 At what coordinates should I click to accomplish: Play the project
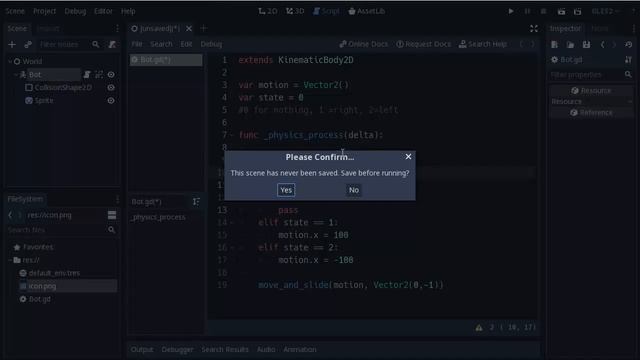[511, 11]
